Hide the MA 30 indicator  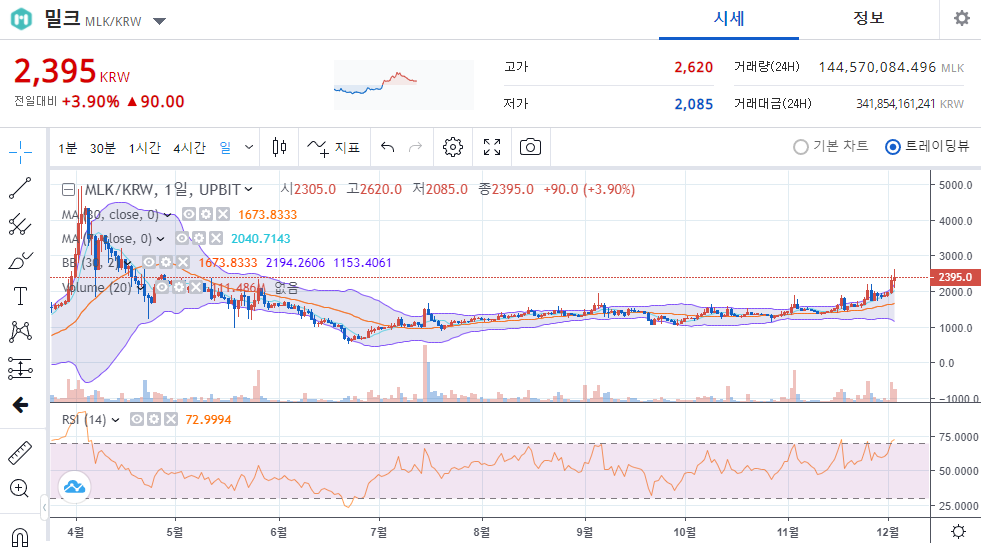tap(189, 214)
